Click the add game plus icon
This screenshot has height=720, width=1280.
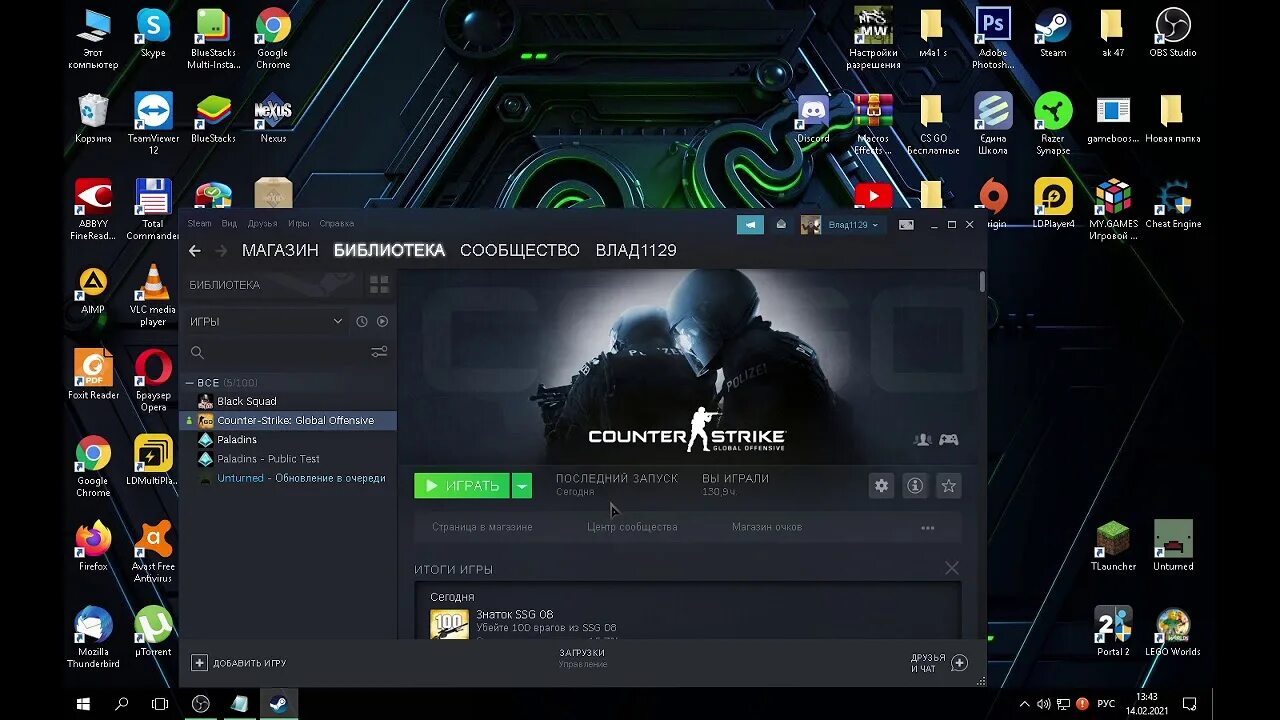[x=199, y=663]
